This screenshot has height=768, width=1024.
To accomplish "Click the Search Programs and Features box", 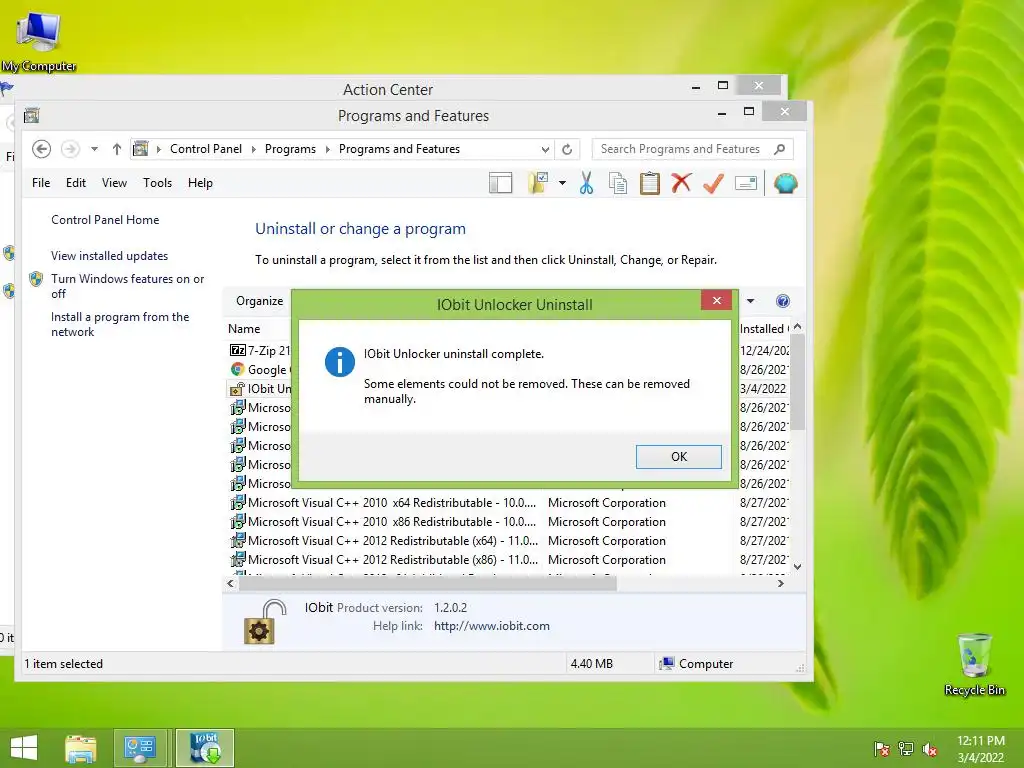I will point(692,149).
